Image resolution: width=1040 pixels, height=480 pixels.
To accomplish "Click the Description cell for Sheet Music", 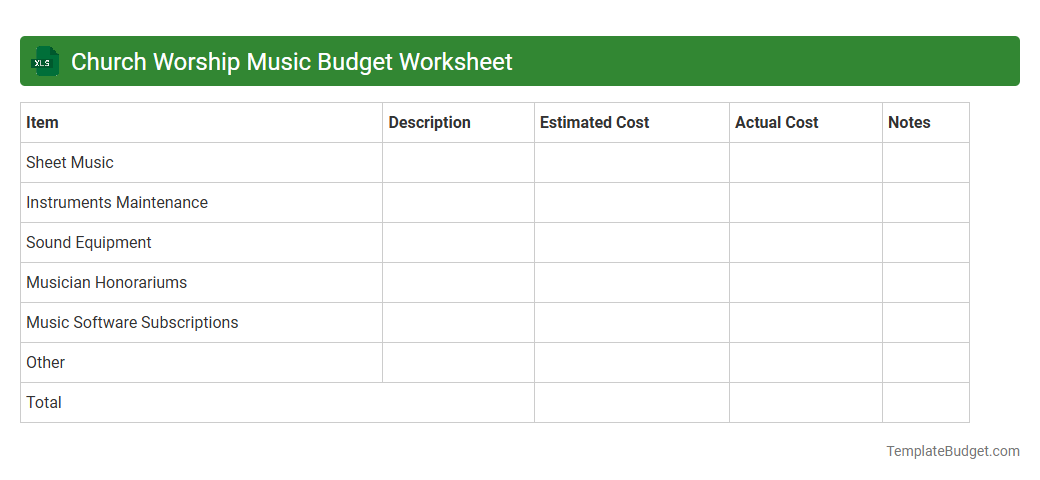I will [458, 162].
